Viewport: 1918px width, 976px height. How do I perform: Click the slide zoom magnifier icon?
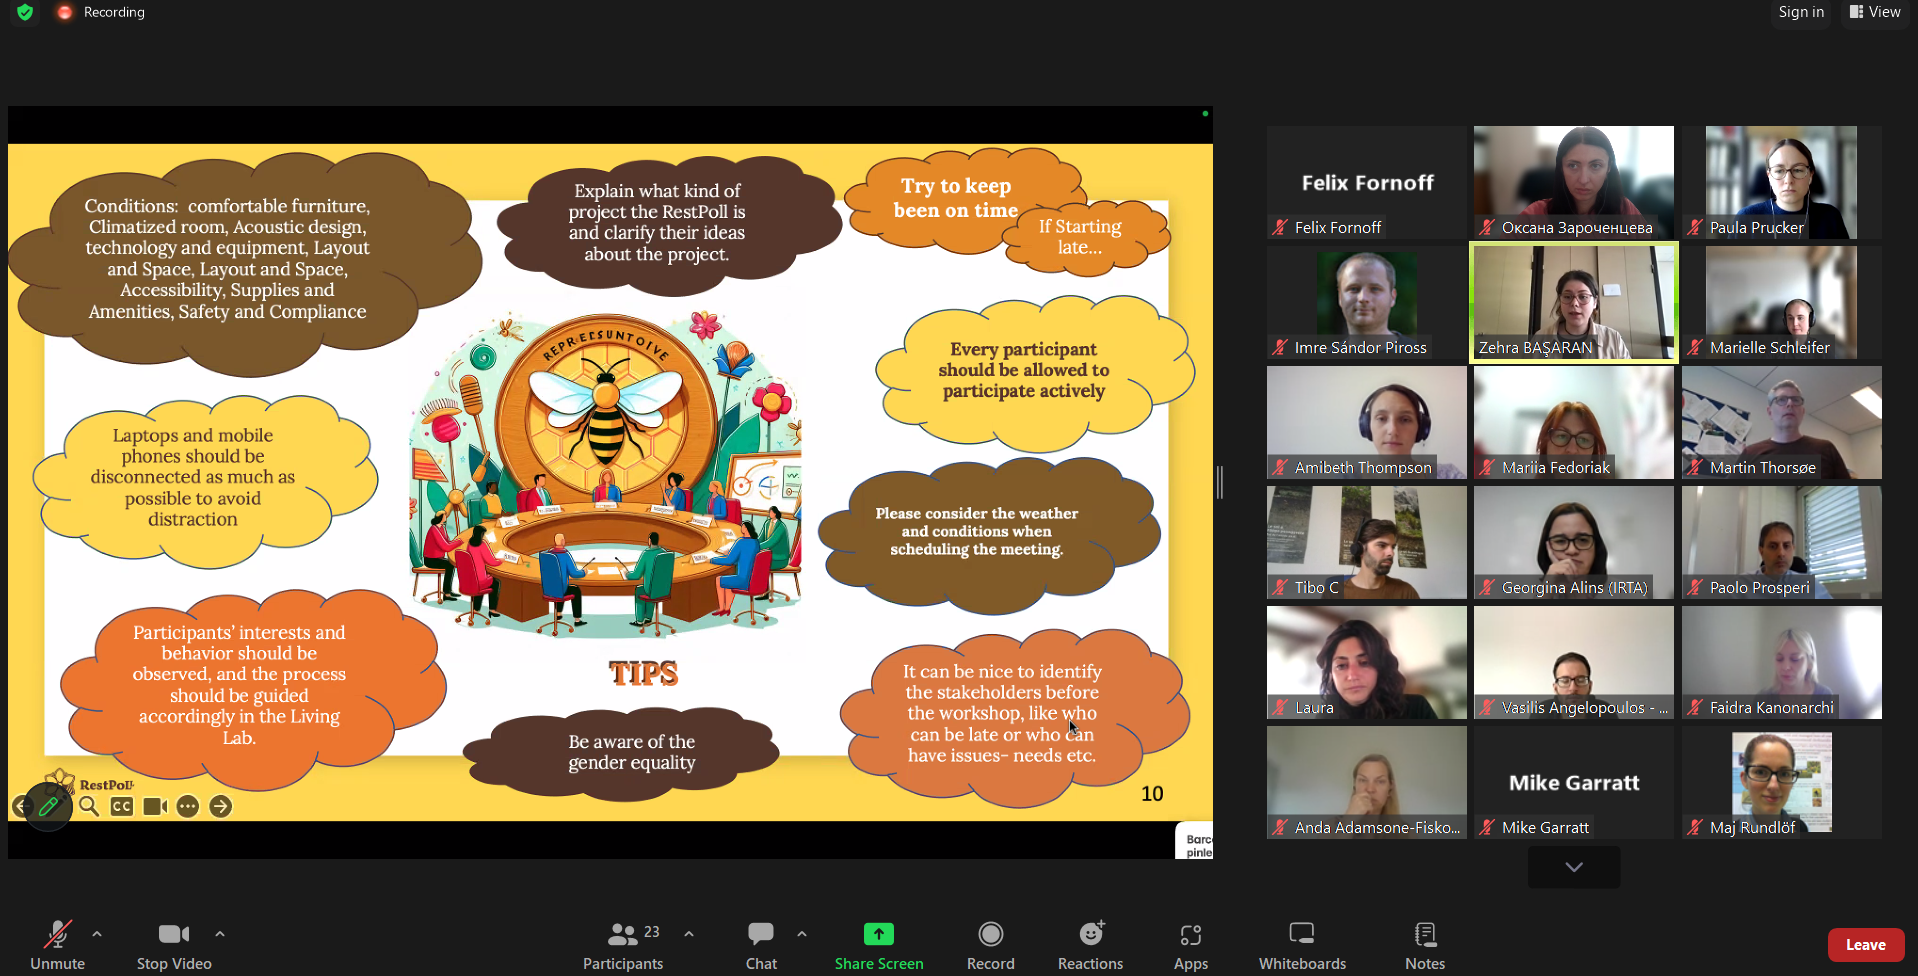coord(89,806)
